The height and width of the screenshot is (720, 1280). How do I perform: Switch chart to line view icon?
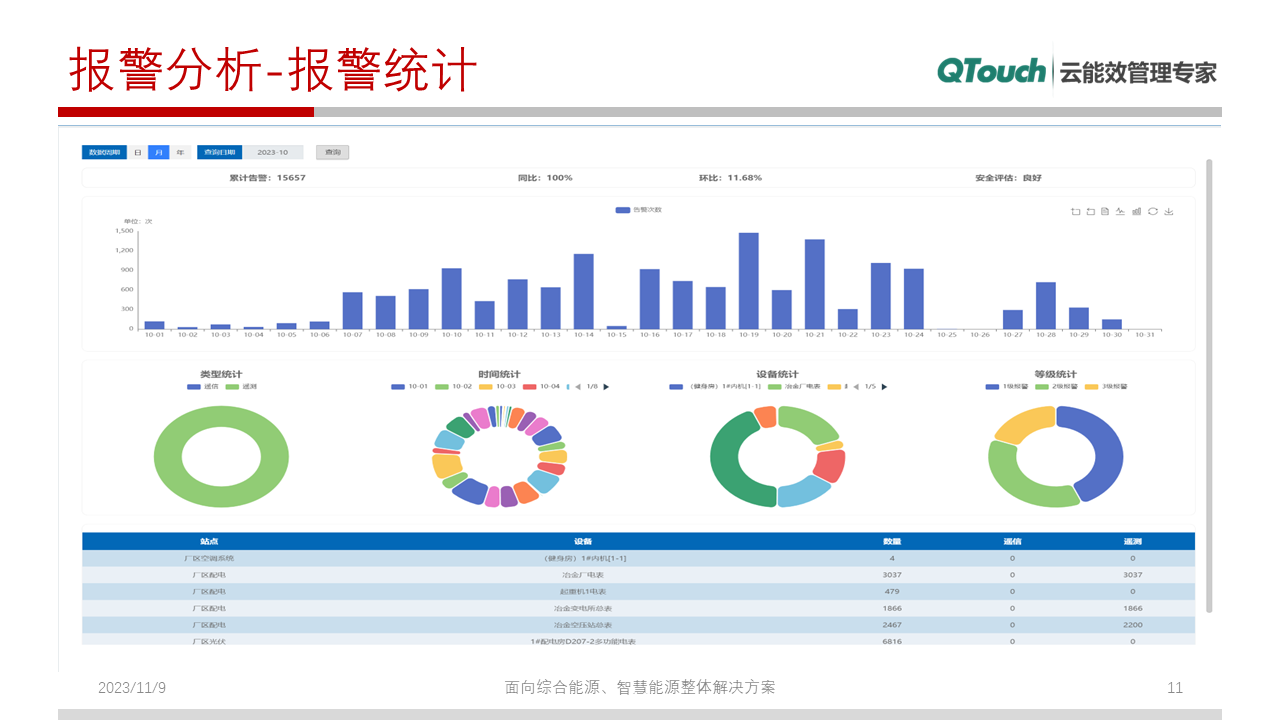[1120, 211]
